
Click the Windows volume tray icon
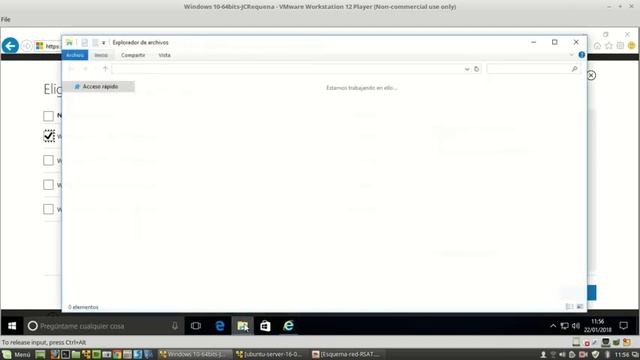[x=576, y=326]
